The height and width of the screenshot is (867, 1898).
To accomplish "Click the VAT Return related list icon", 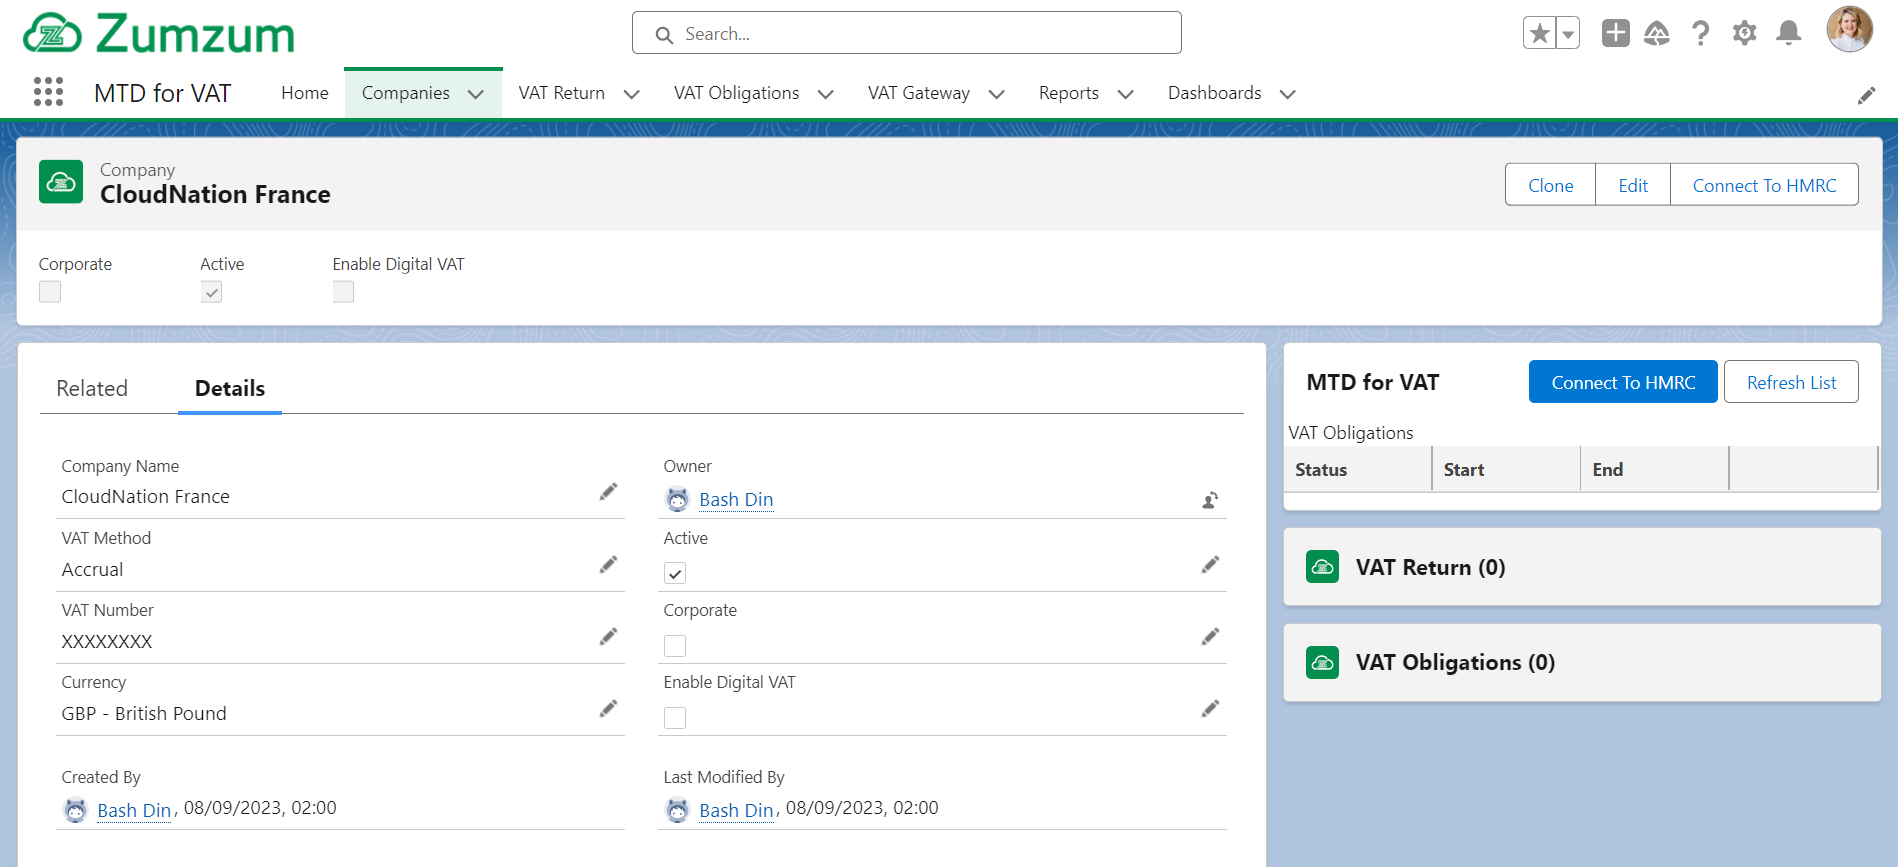I will 1322,567.
